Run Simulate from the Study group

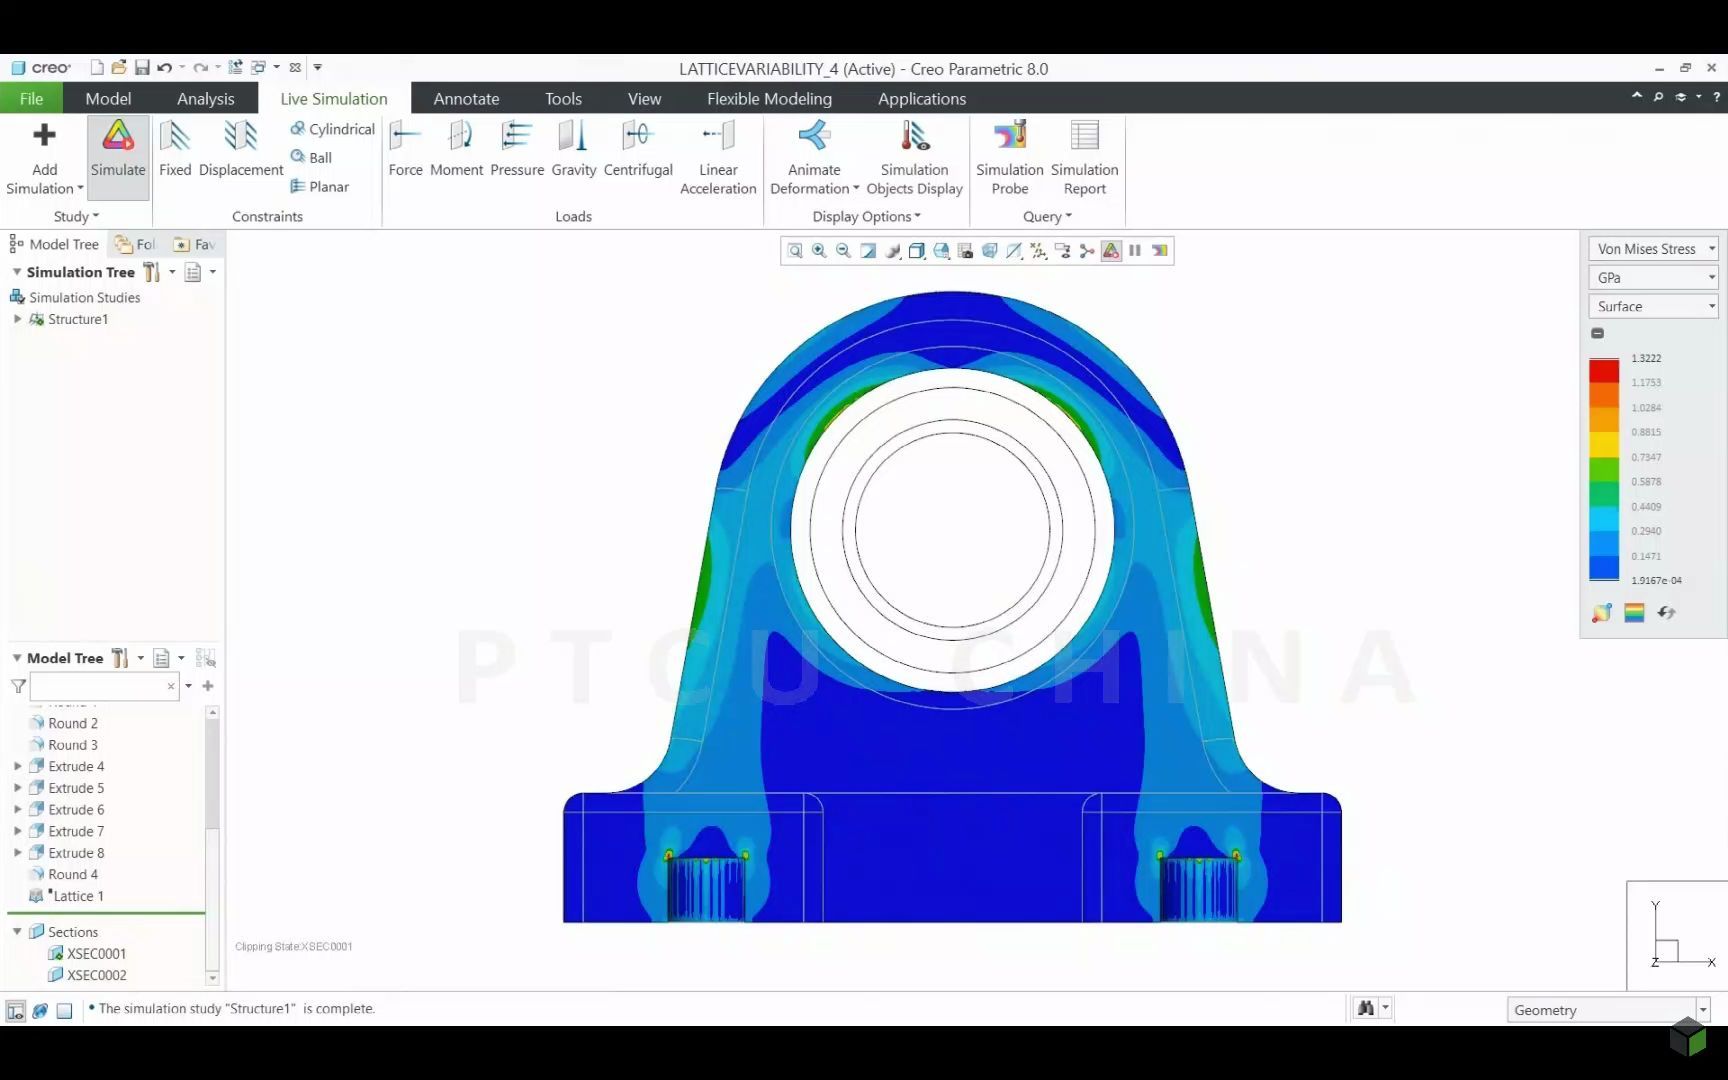117,150
